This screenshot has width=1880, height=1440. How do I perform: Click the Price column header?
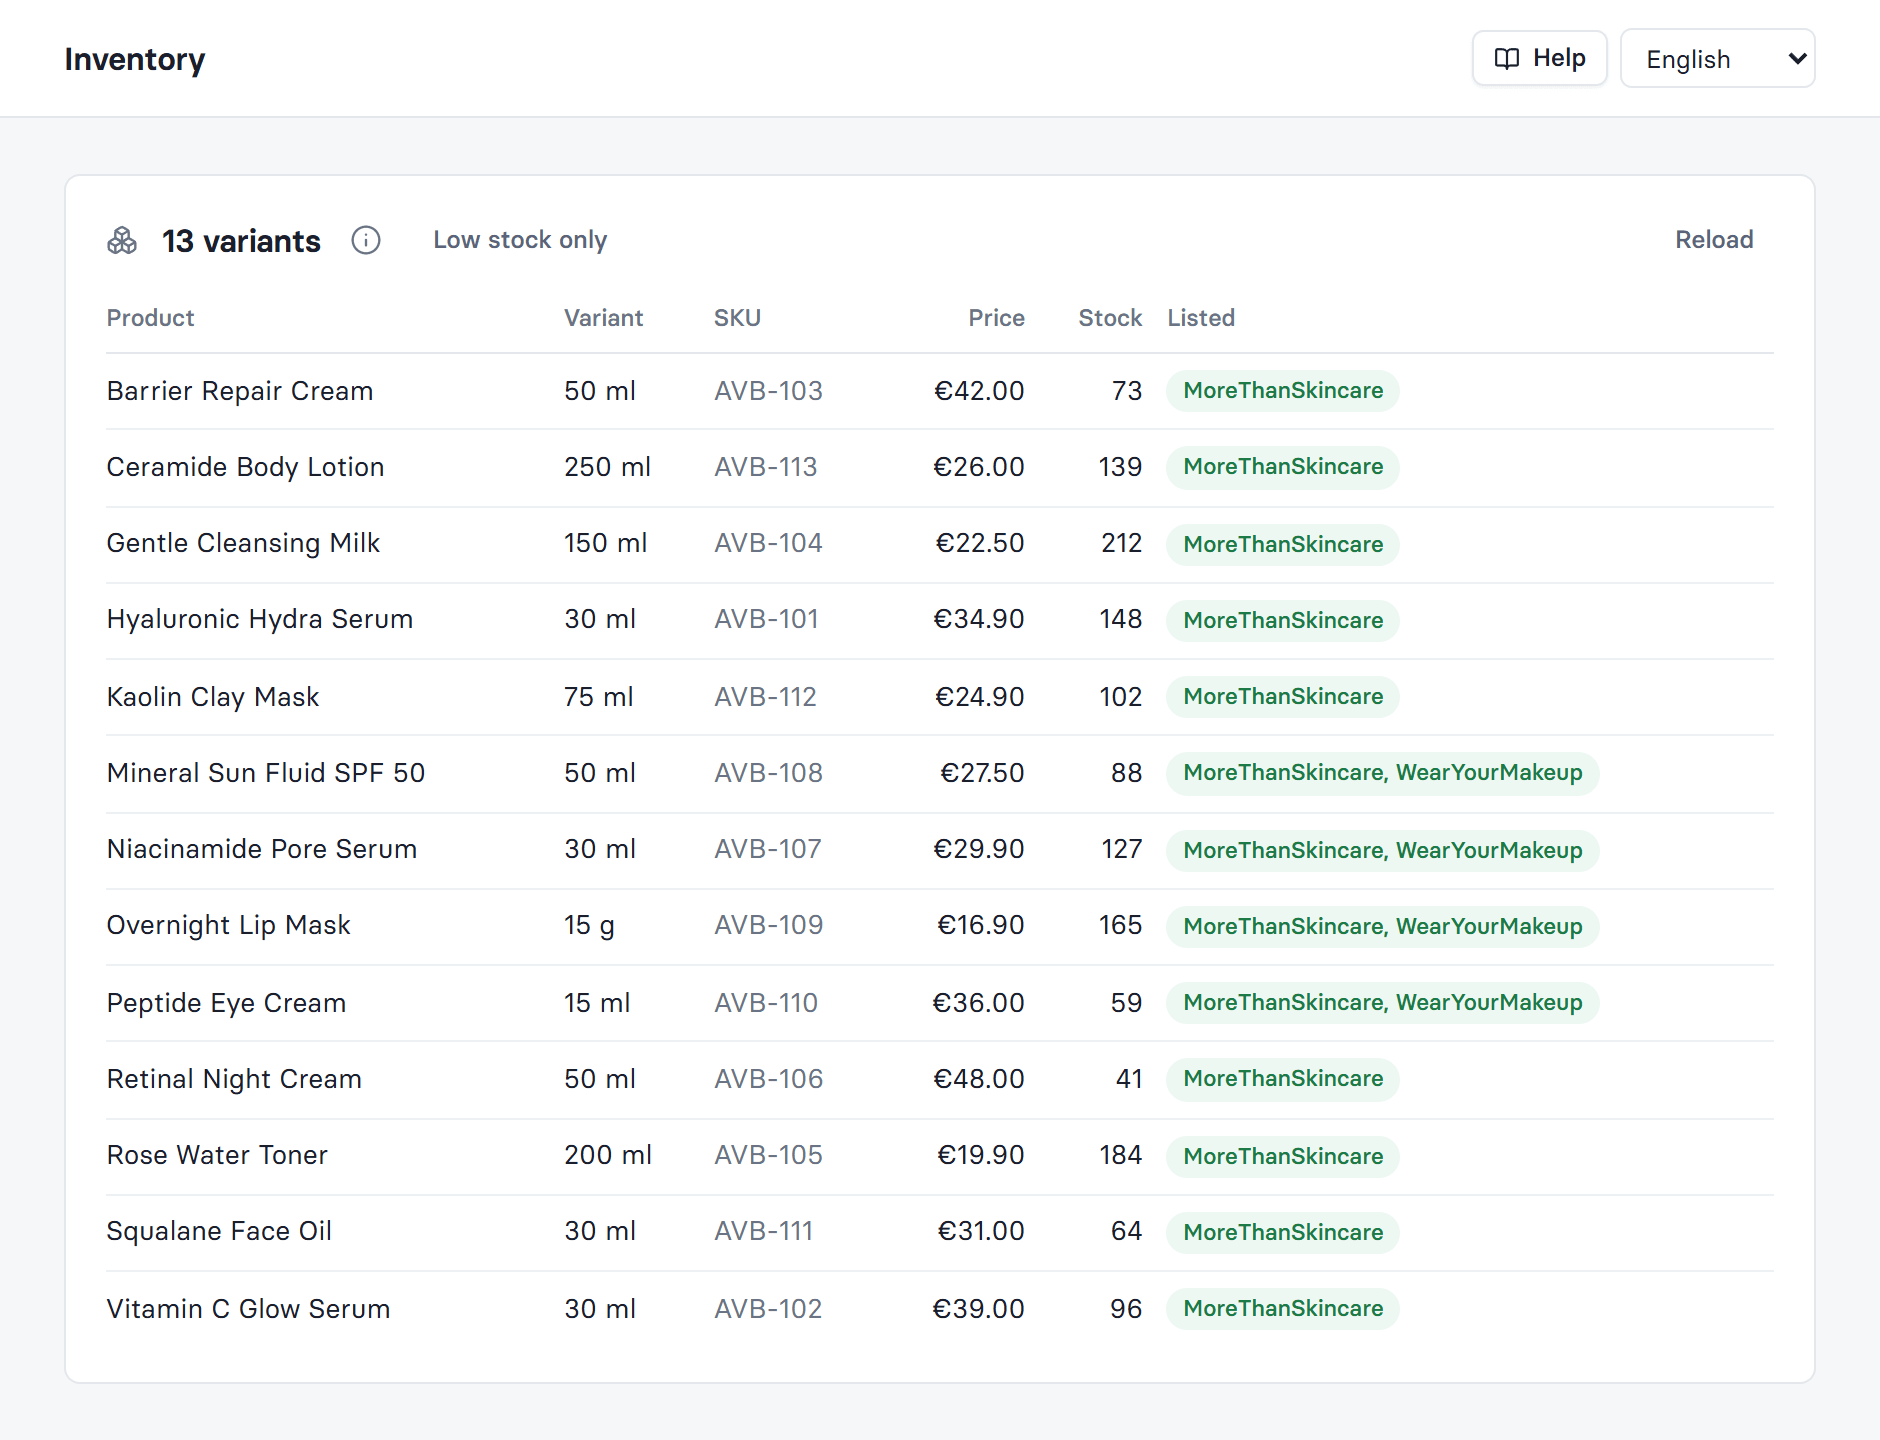click(x=996, y=318)
